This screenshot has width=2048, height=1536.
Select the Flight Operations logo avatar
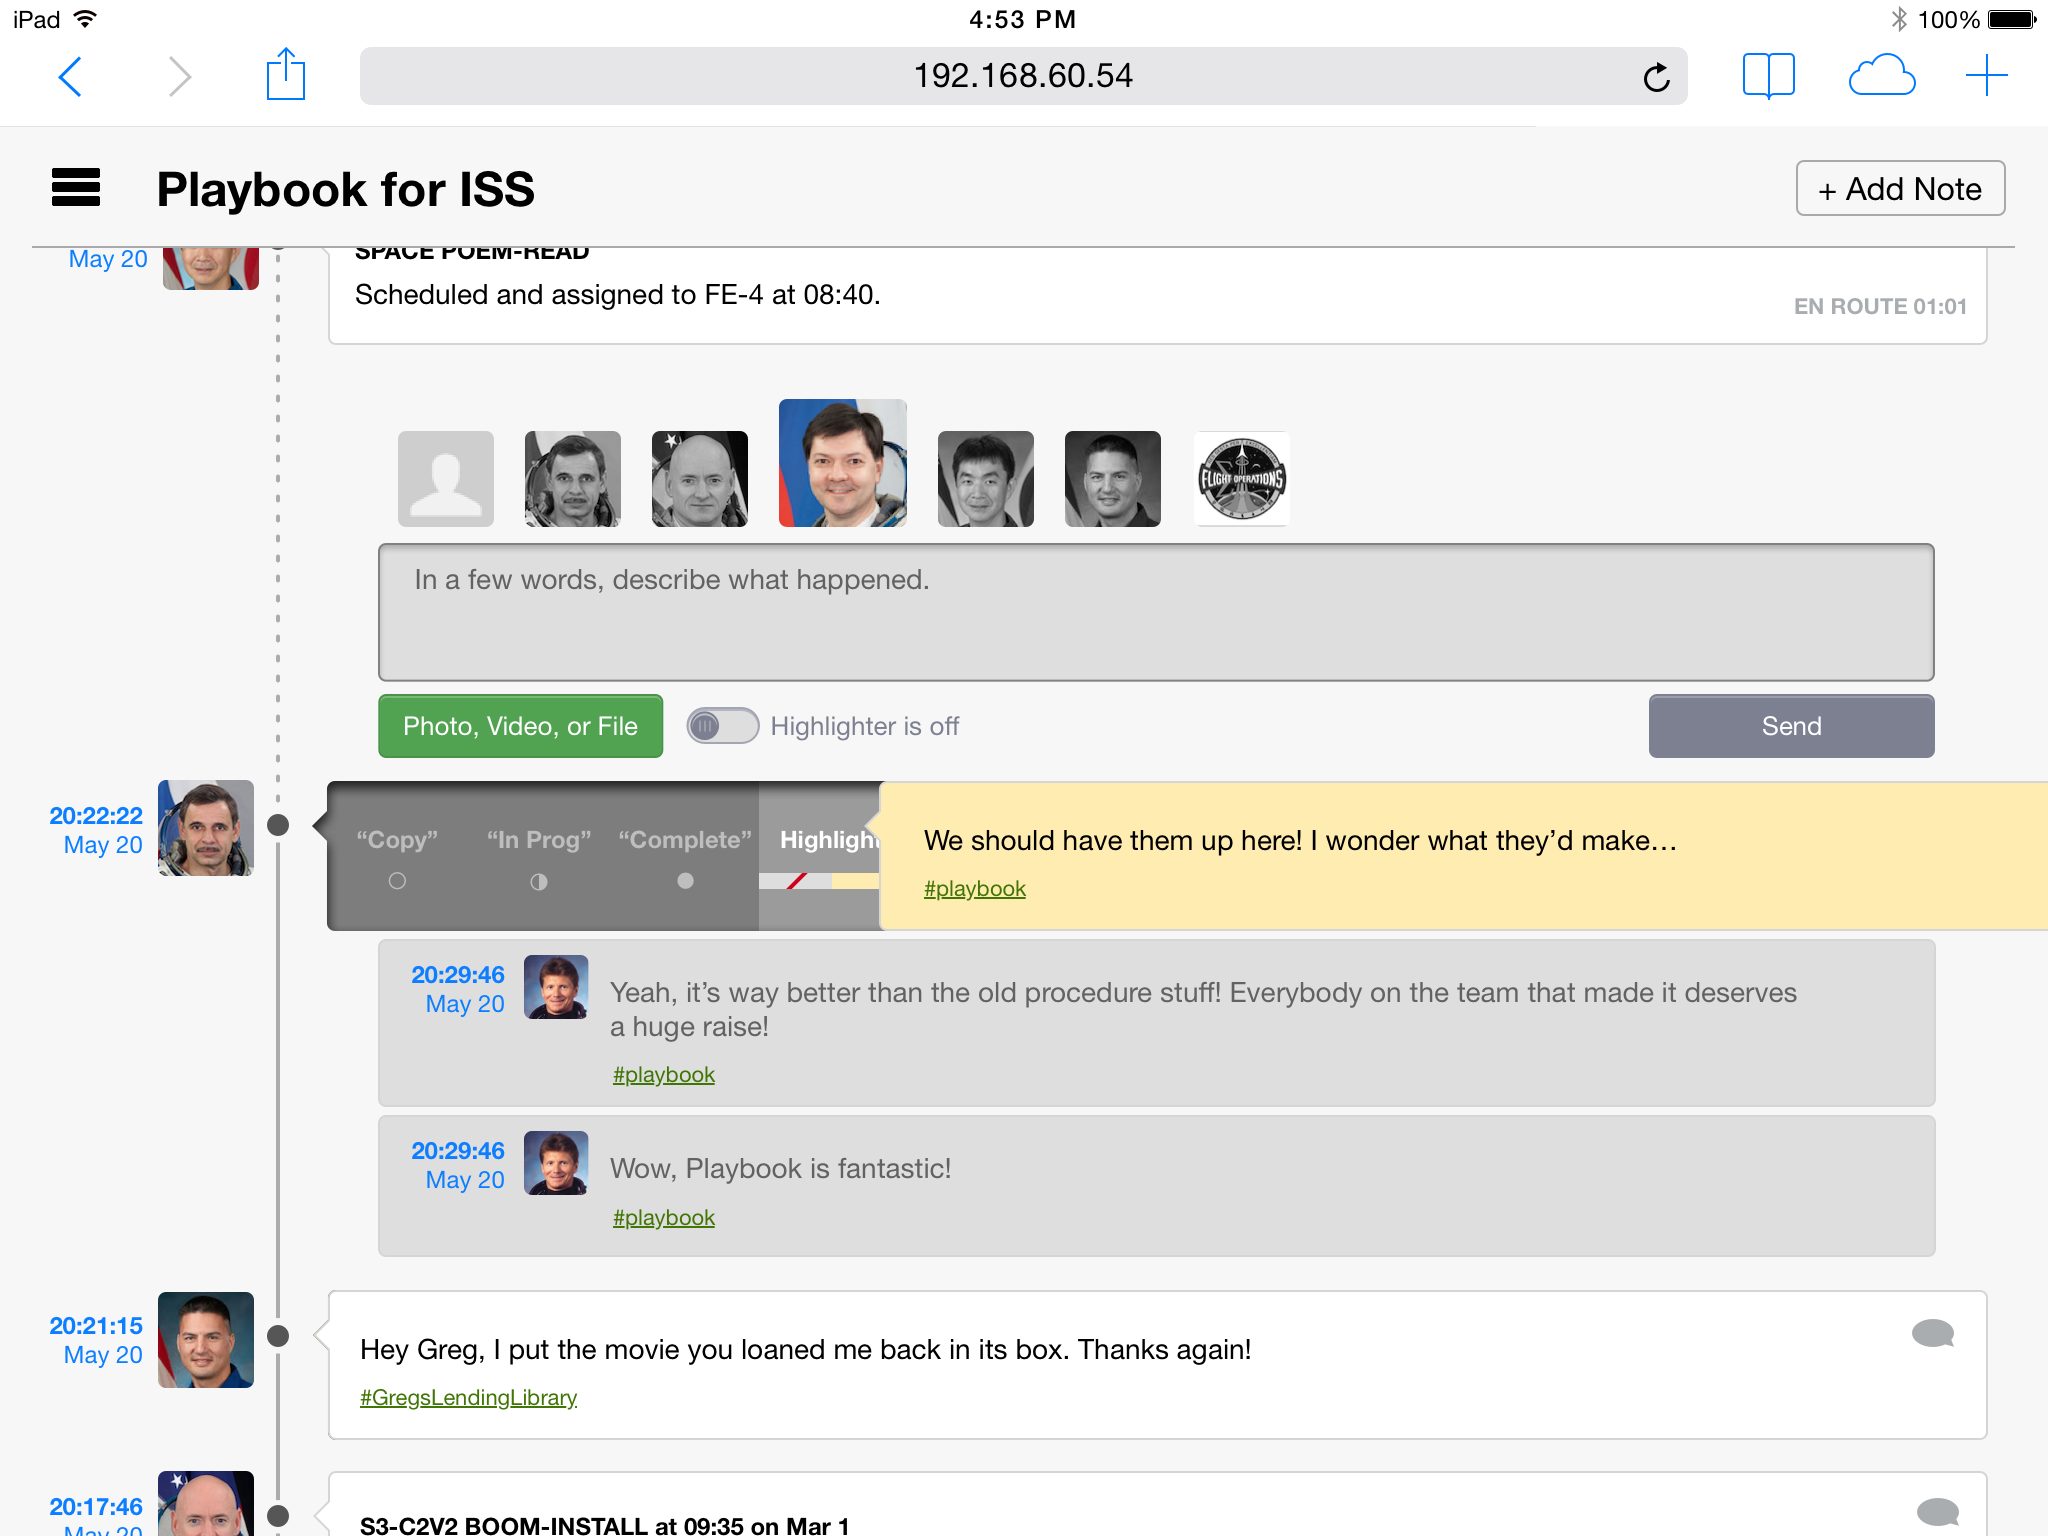tap(1241, 479)
